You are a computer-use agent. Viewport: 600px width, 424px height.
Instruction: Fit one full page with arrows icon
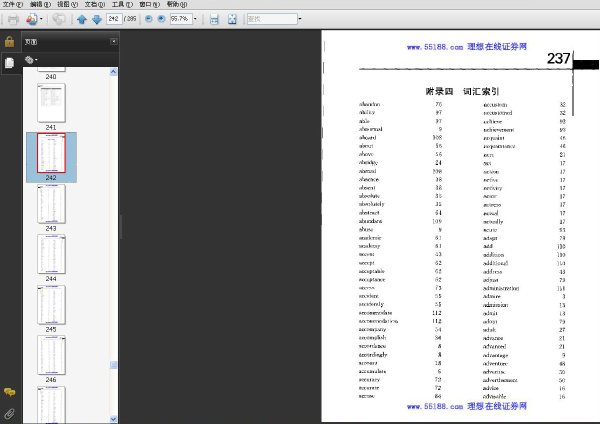(232, 19)
